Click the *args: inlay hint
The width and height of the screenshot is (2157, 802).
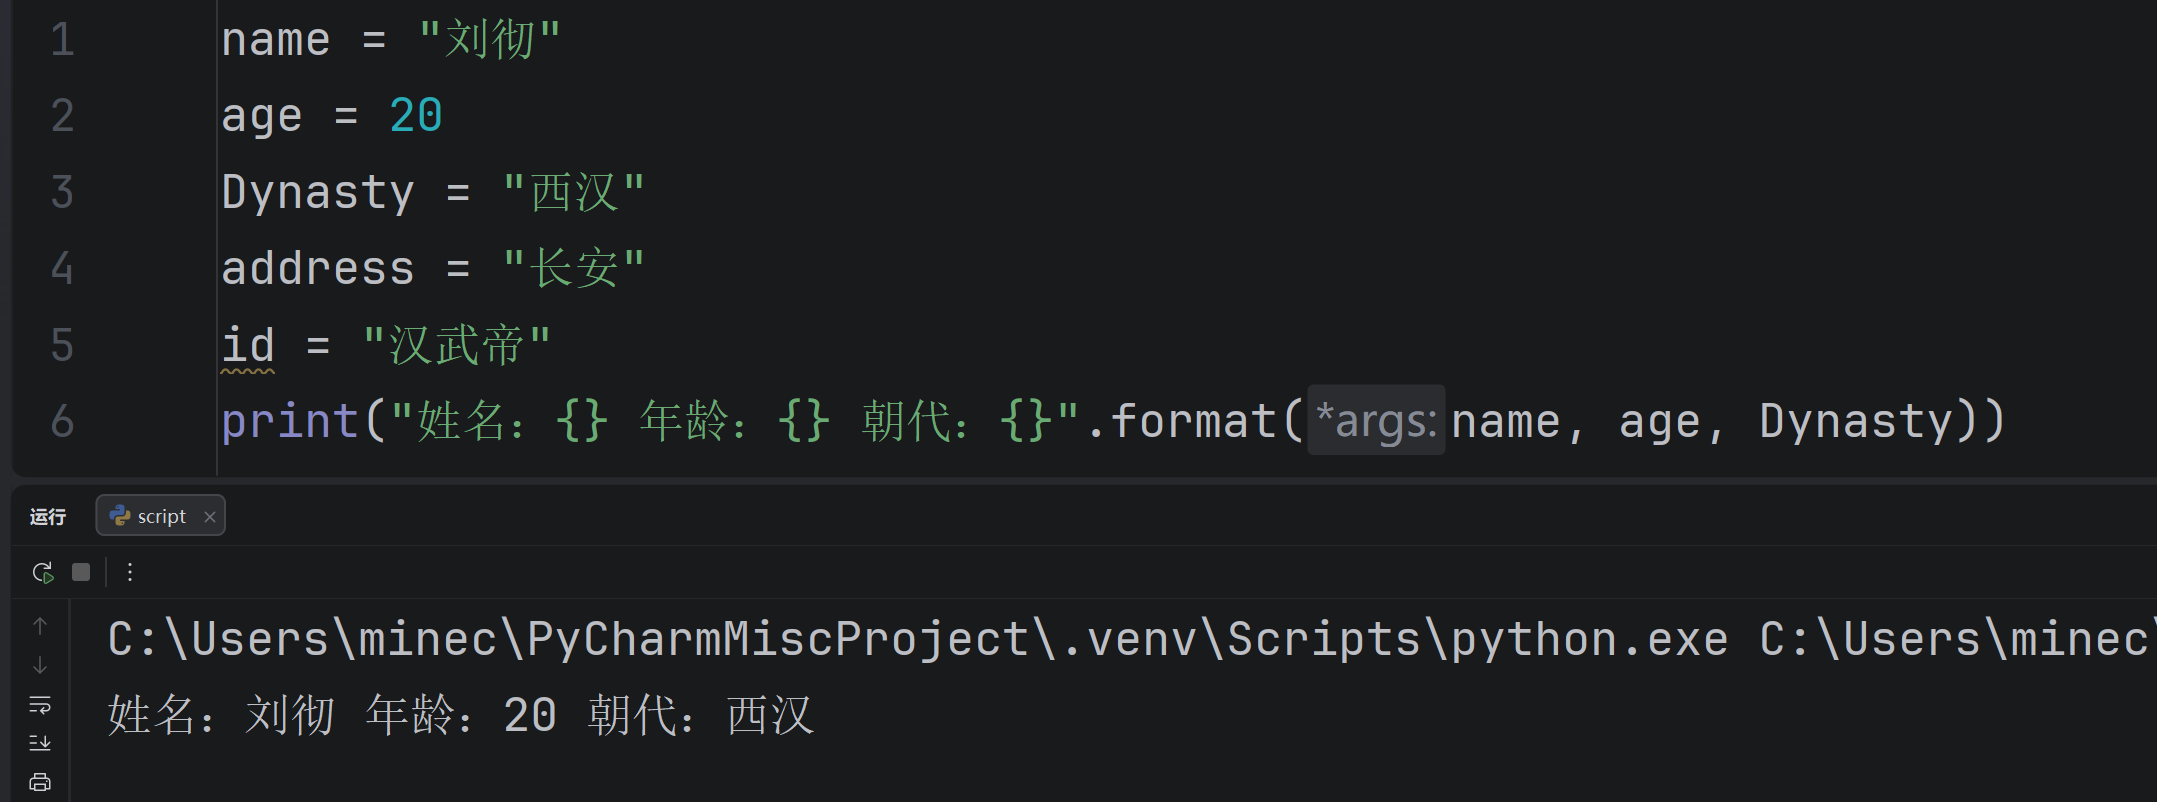(1376, 420)
